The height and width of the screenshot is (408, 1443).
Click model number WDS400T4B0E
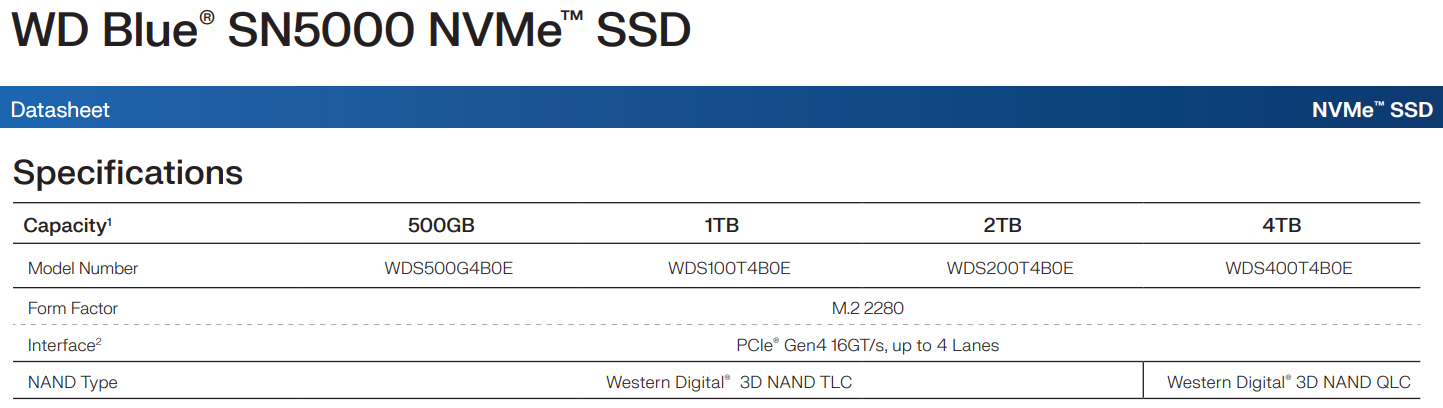point(1289,268)
